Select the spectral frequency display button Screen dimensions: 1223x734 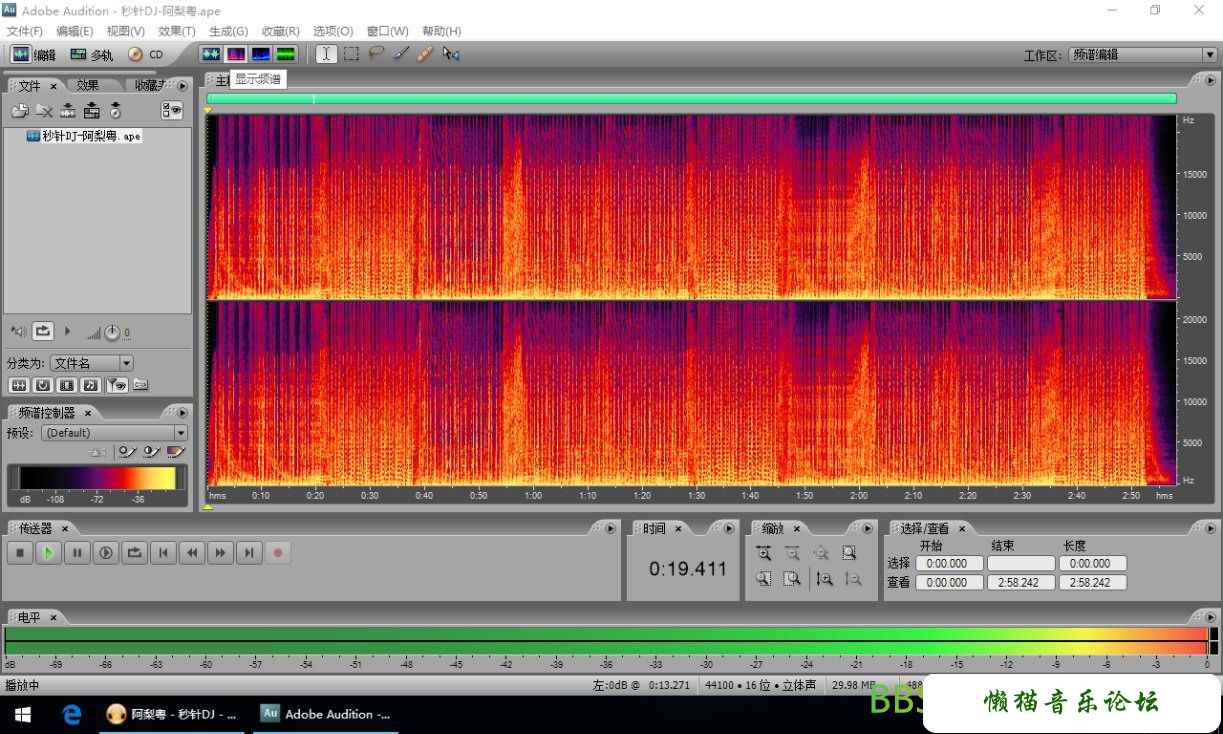236,54
